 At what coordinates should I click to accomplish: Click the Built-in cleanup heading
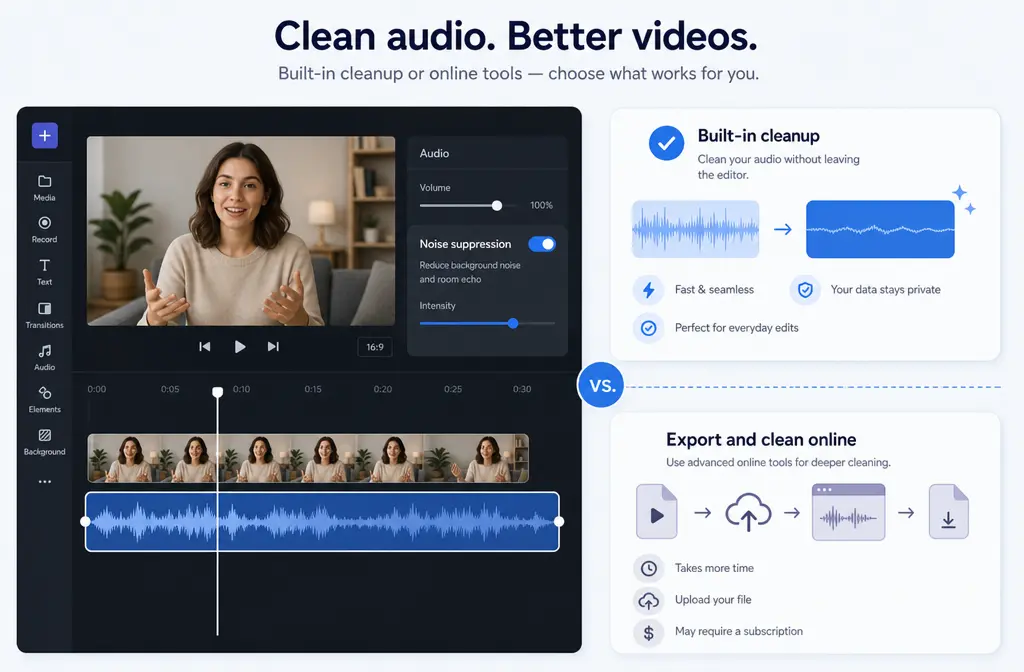click(x=758, y=136)
